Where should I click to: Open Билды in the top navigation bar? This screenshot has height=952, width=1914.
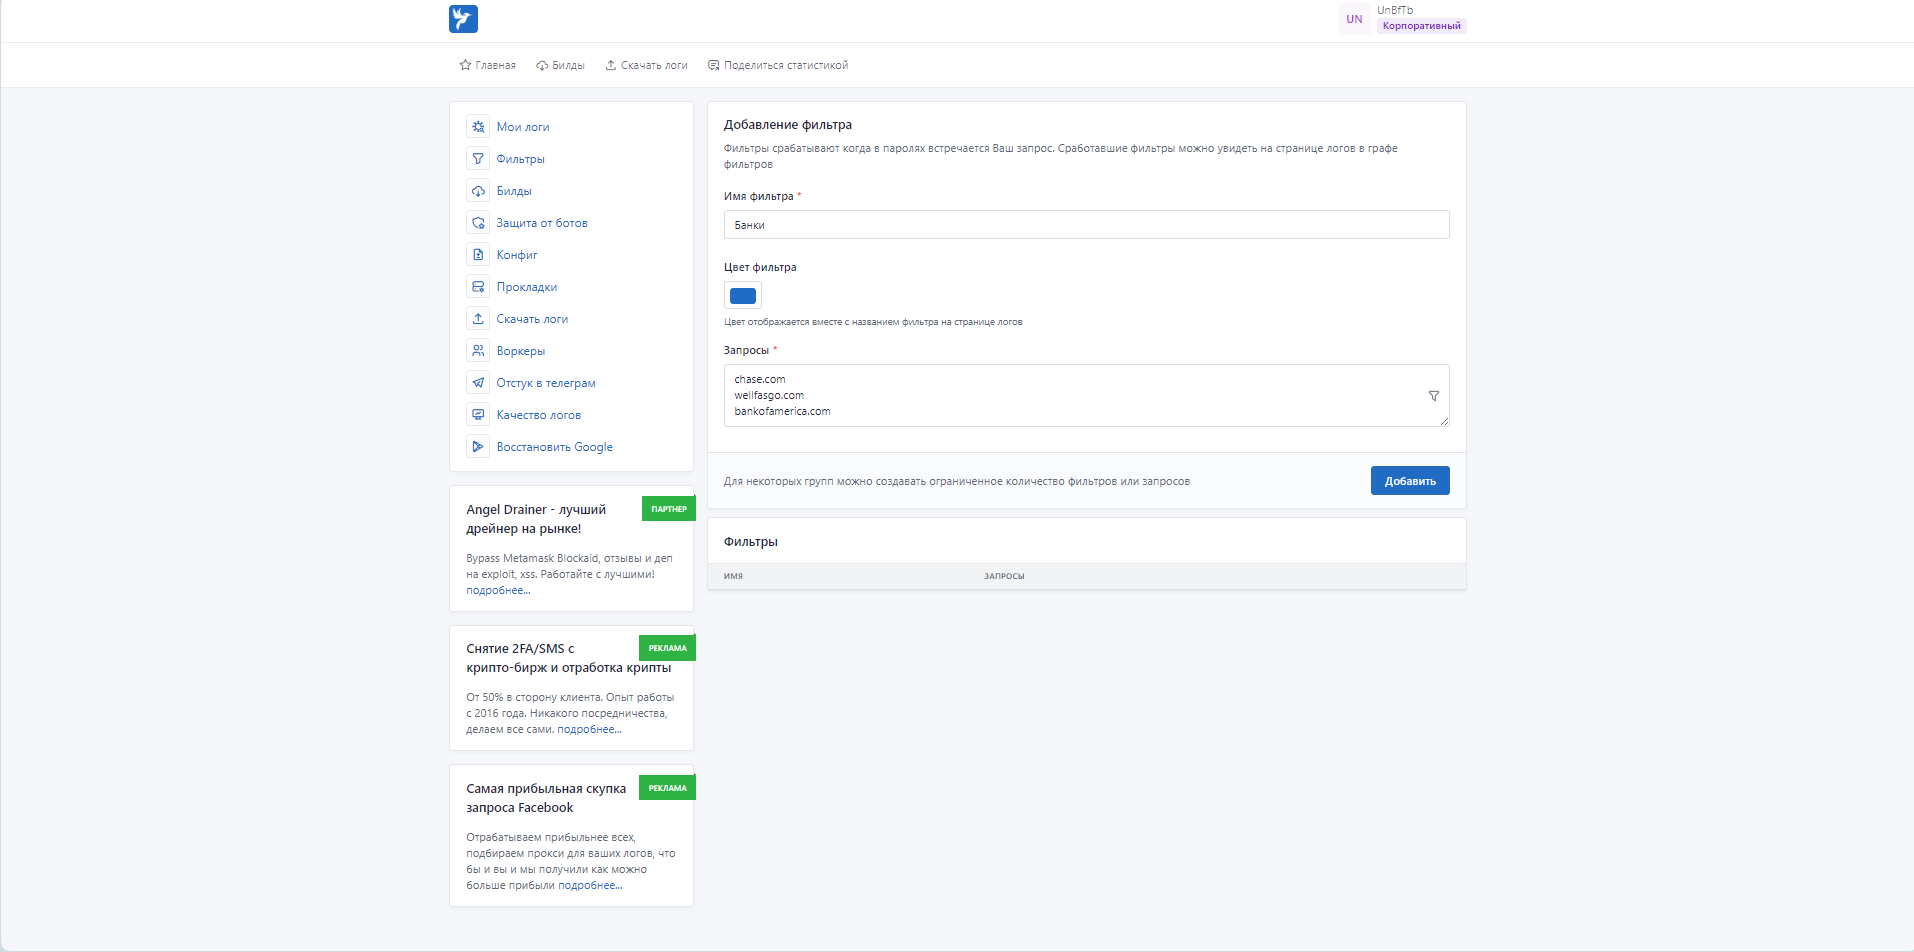coord(560,65)
